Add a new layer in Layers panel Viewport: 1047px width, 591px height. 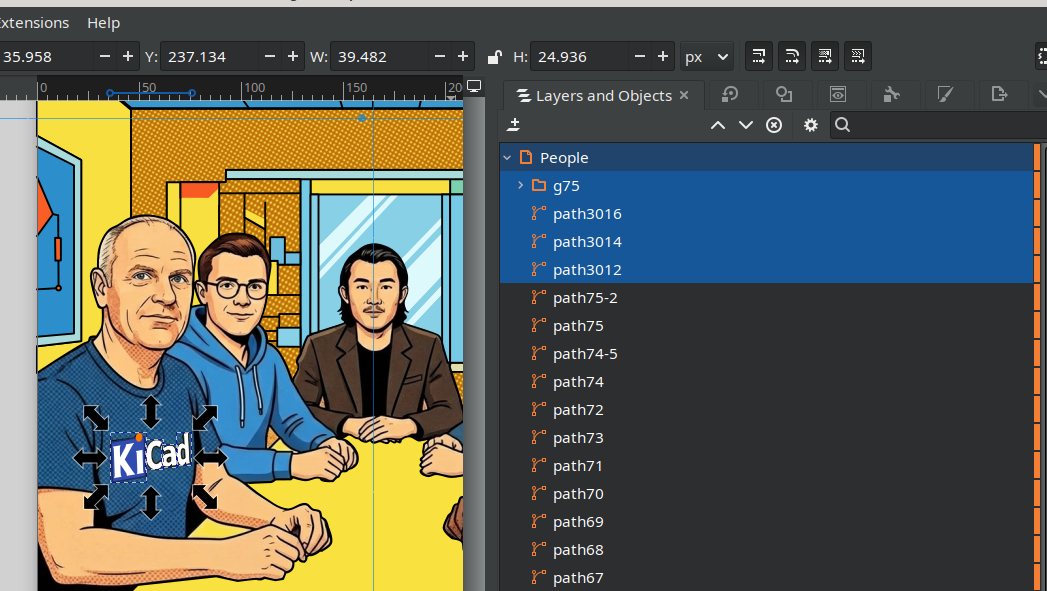click(x=514, y=125)
